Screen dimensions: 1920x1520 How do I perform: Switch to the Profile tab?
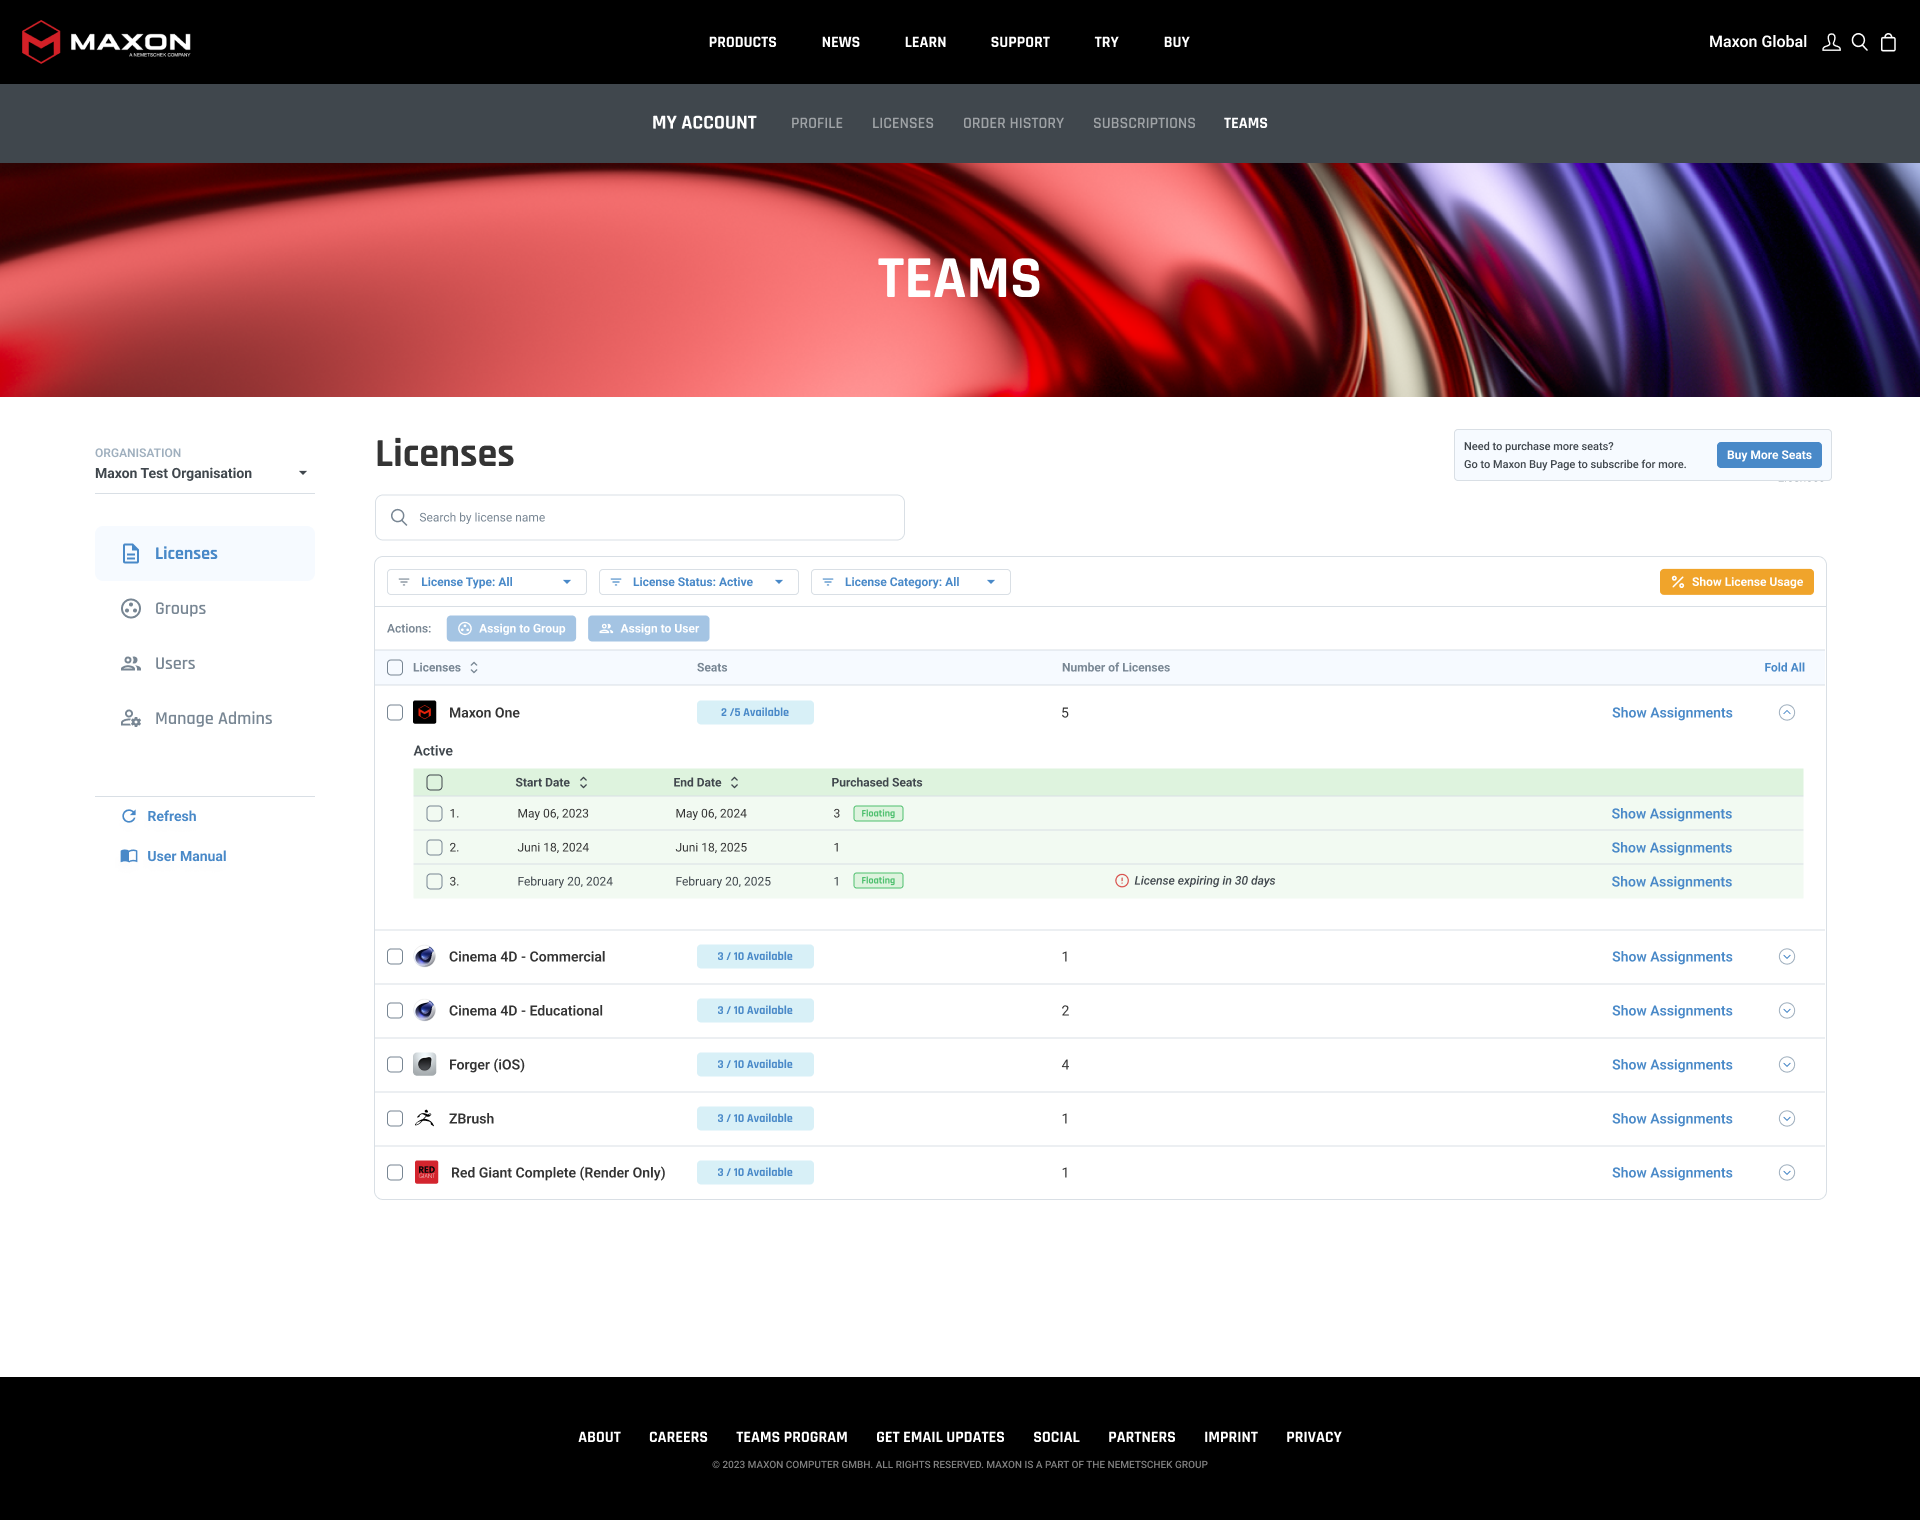coord(817,123)
